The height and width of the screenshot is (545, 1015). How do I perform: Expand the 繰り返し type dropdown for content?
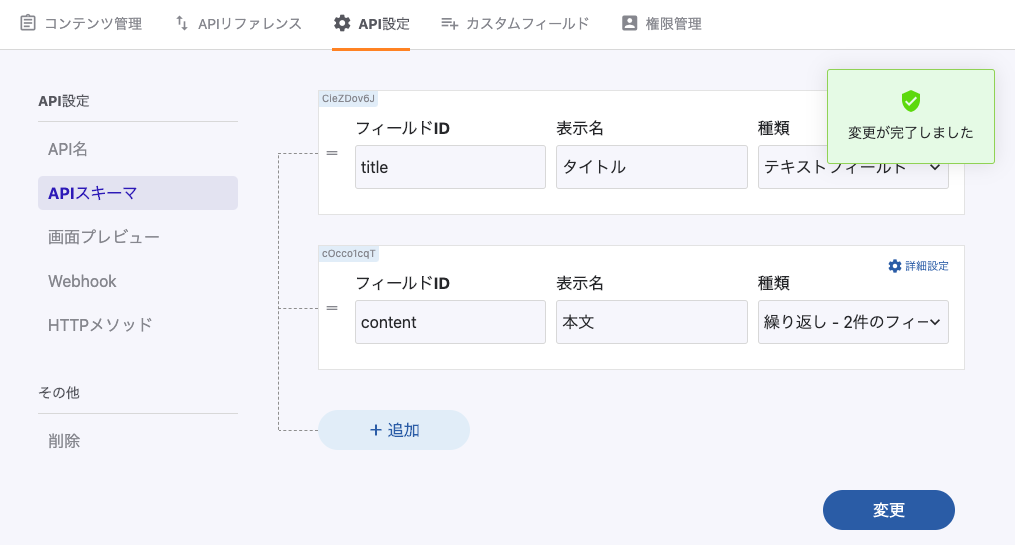click(x=852, y=322)
